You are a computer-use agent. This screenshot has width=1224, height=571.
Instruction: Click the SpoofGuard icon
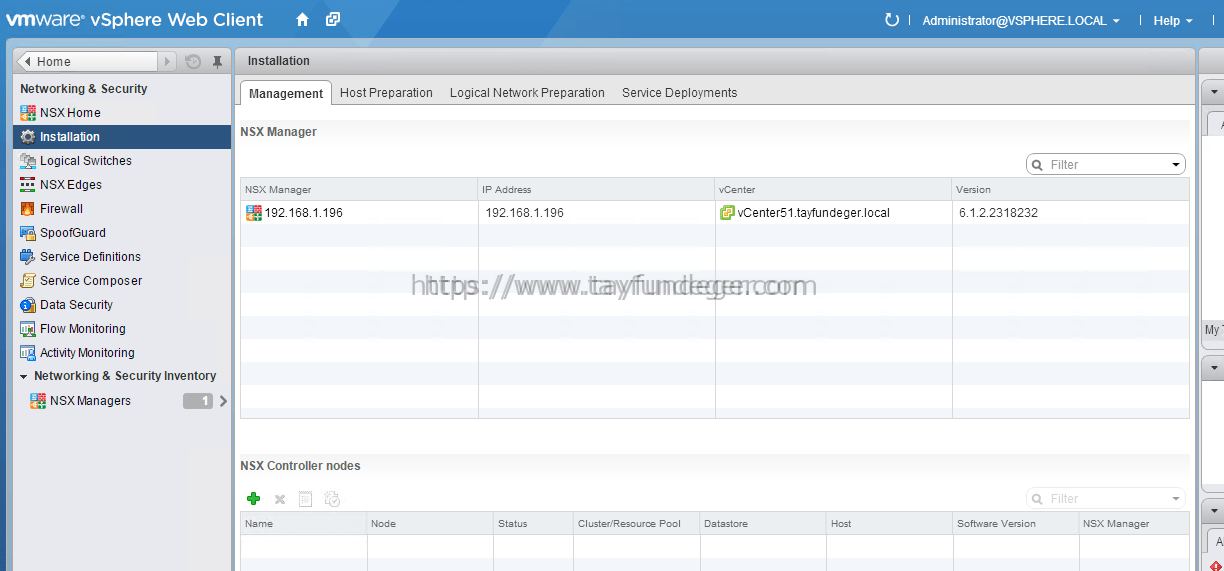tap(28, 233)
